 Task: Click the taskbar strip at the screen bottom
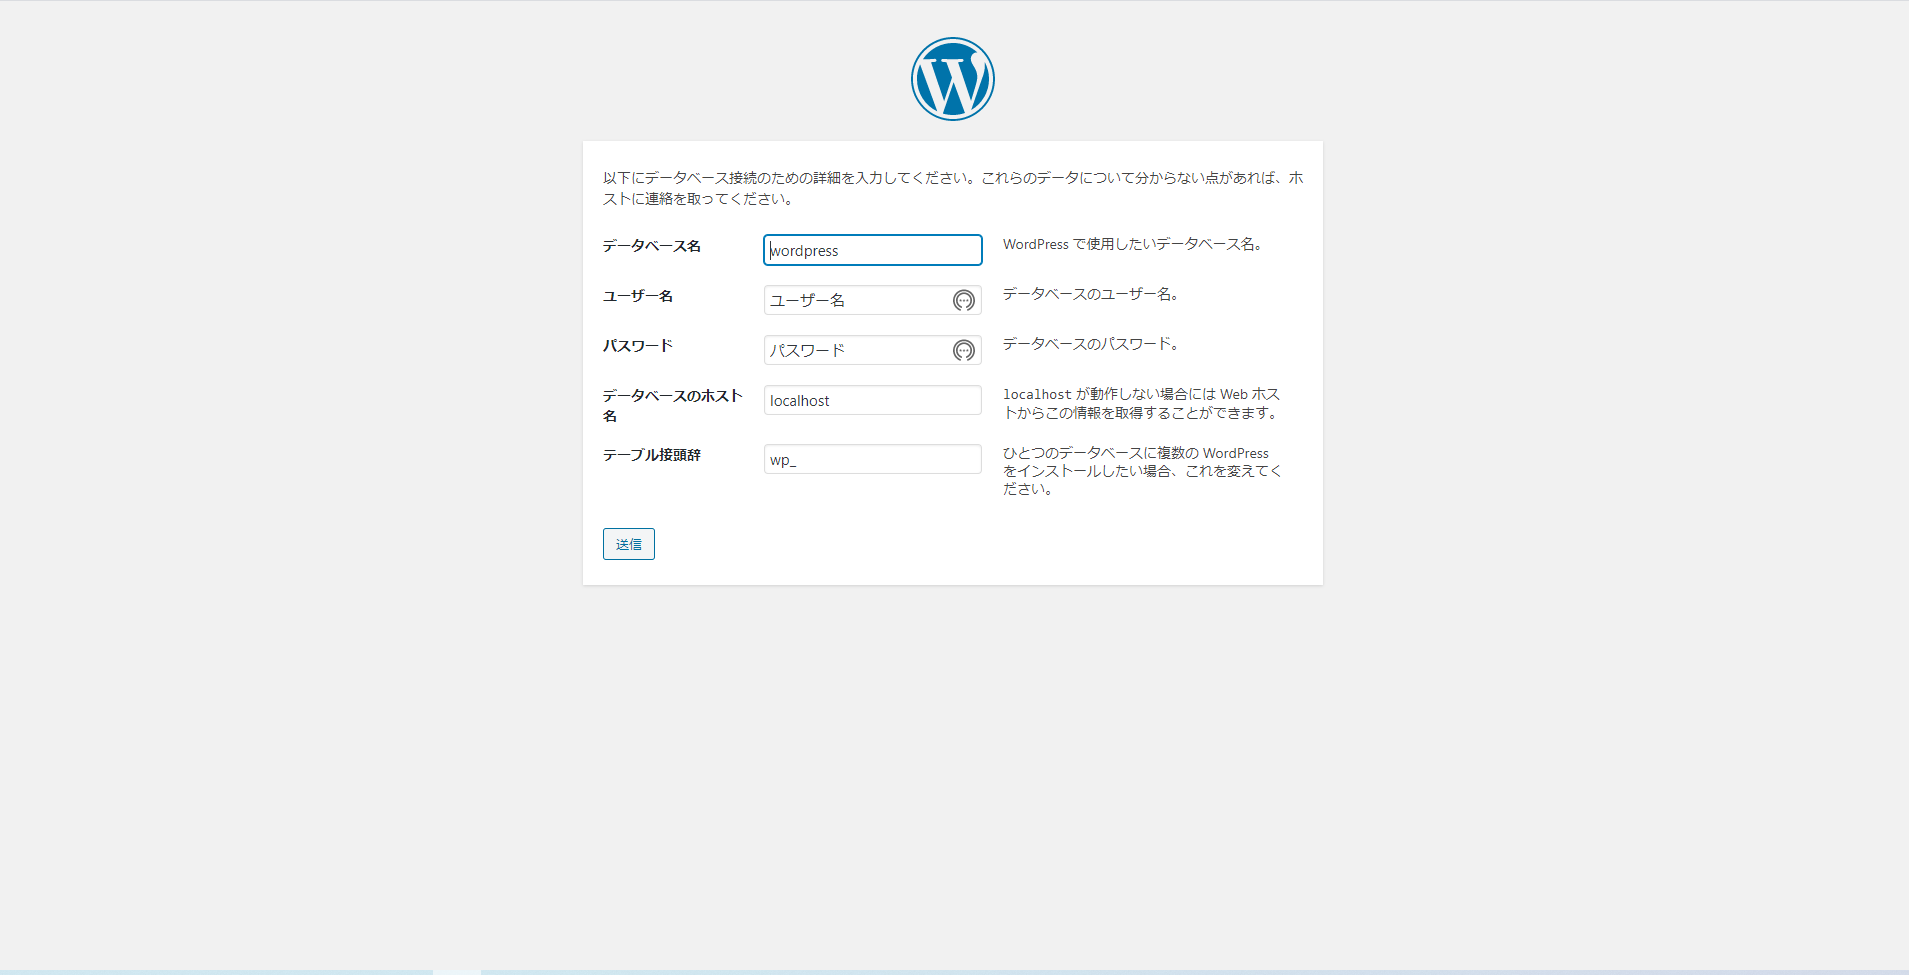tap(954, 969)
